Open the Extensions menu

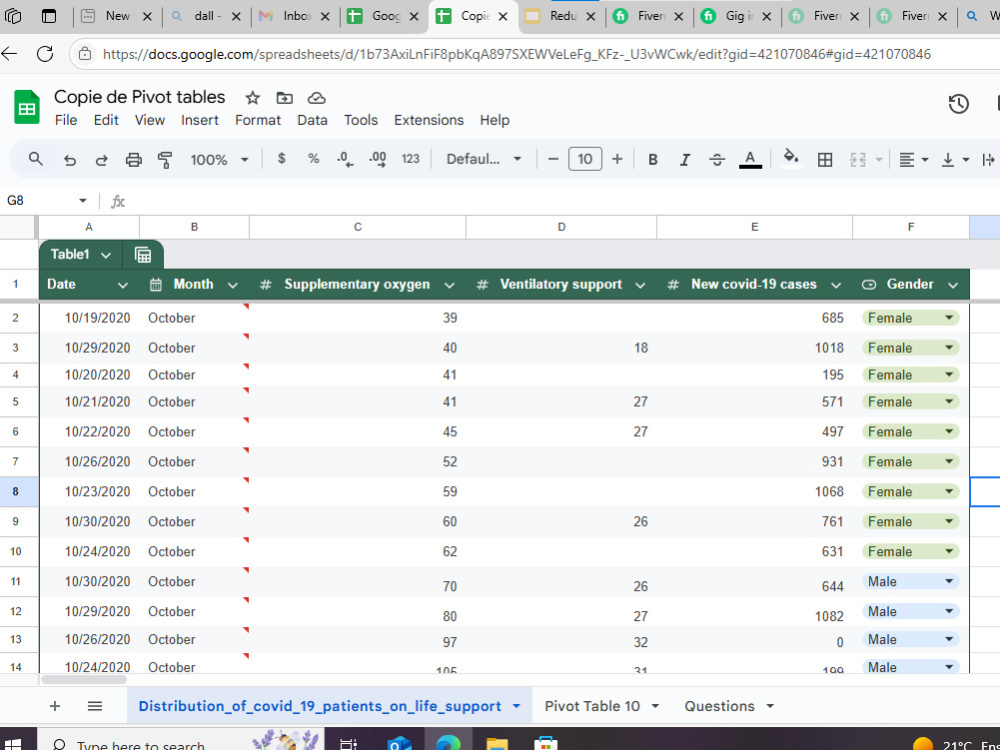pos(429,120)
